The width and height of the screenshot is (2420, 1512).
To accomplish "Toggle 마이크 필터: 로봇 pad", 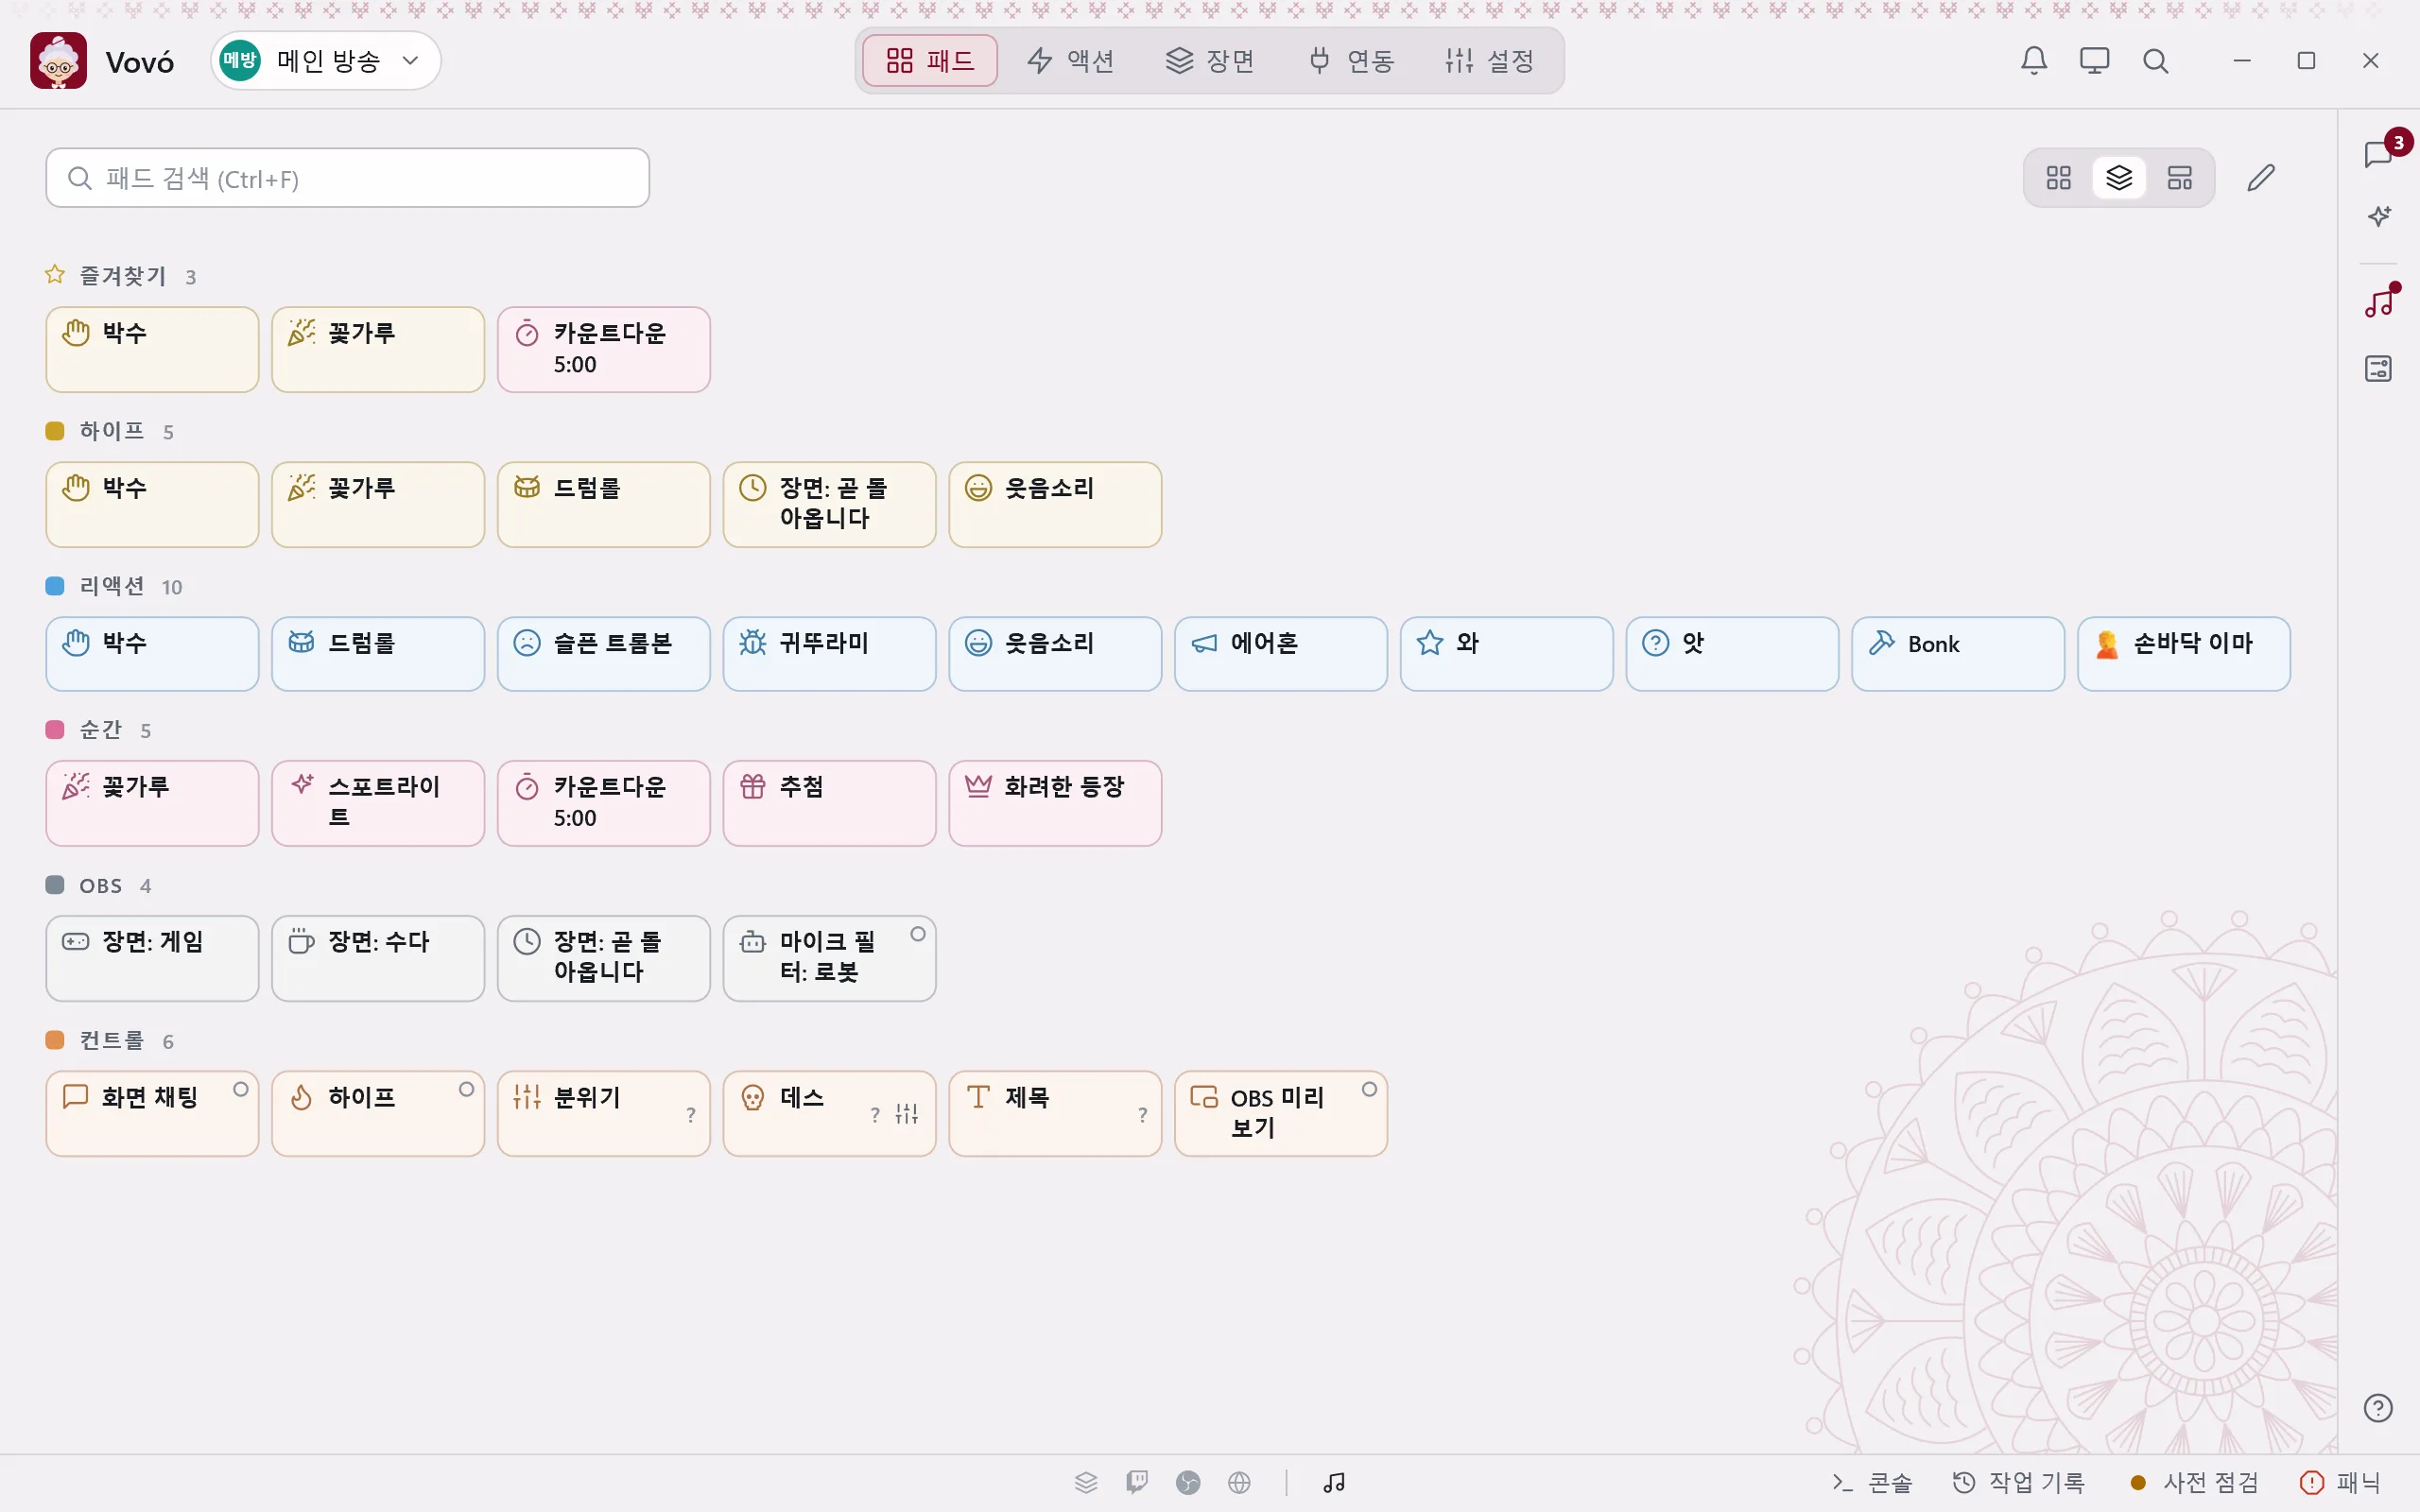I will click(x=829, y=958).
